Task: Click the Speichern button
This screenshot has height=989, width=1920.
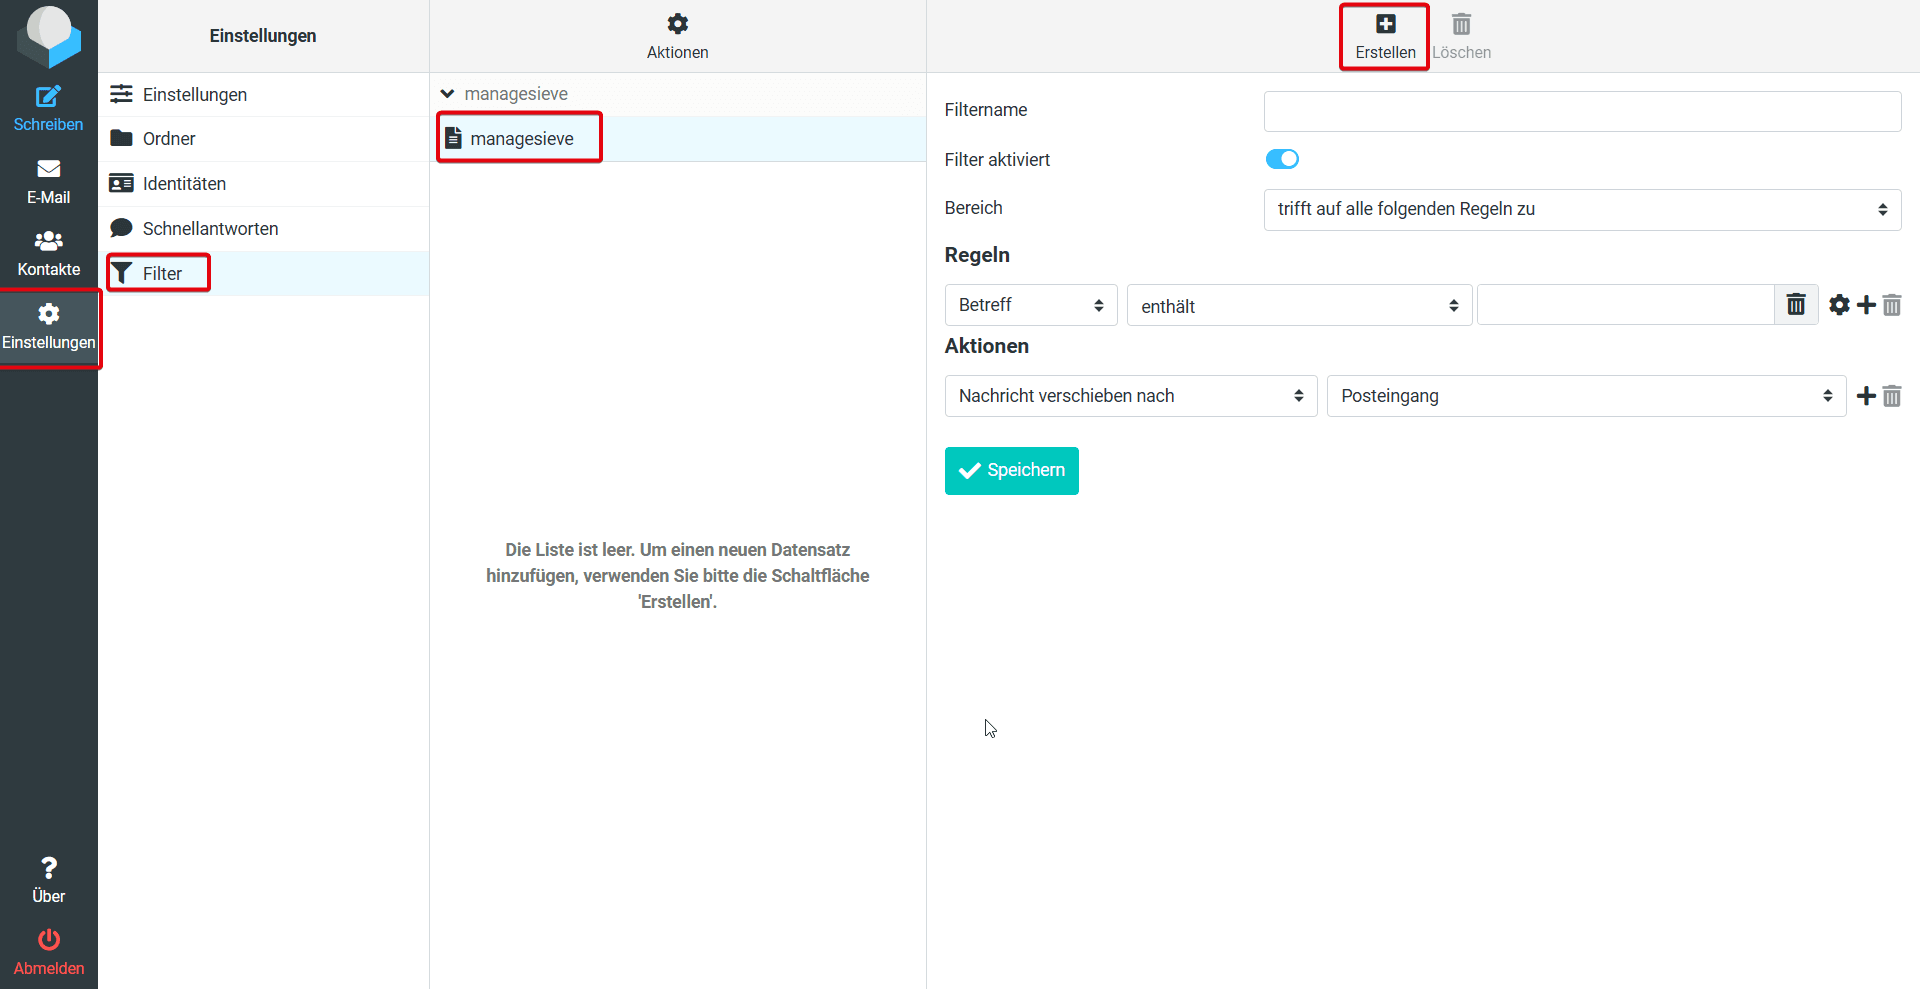Action: pos(1011,471)
